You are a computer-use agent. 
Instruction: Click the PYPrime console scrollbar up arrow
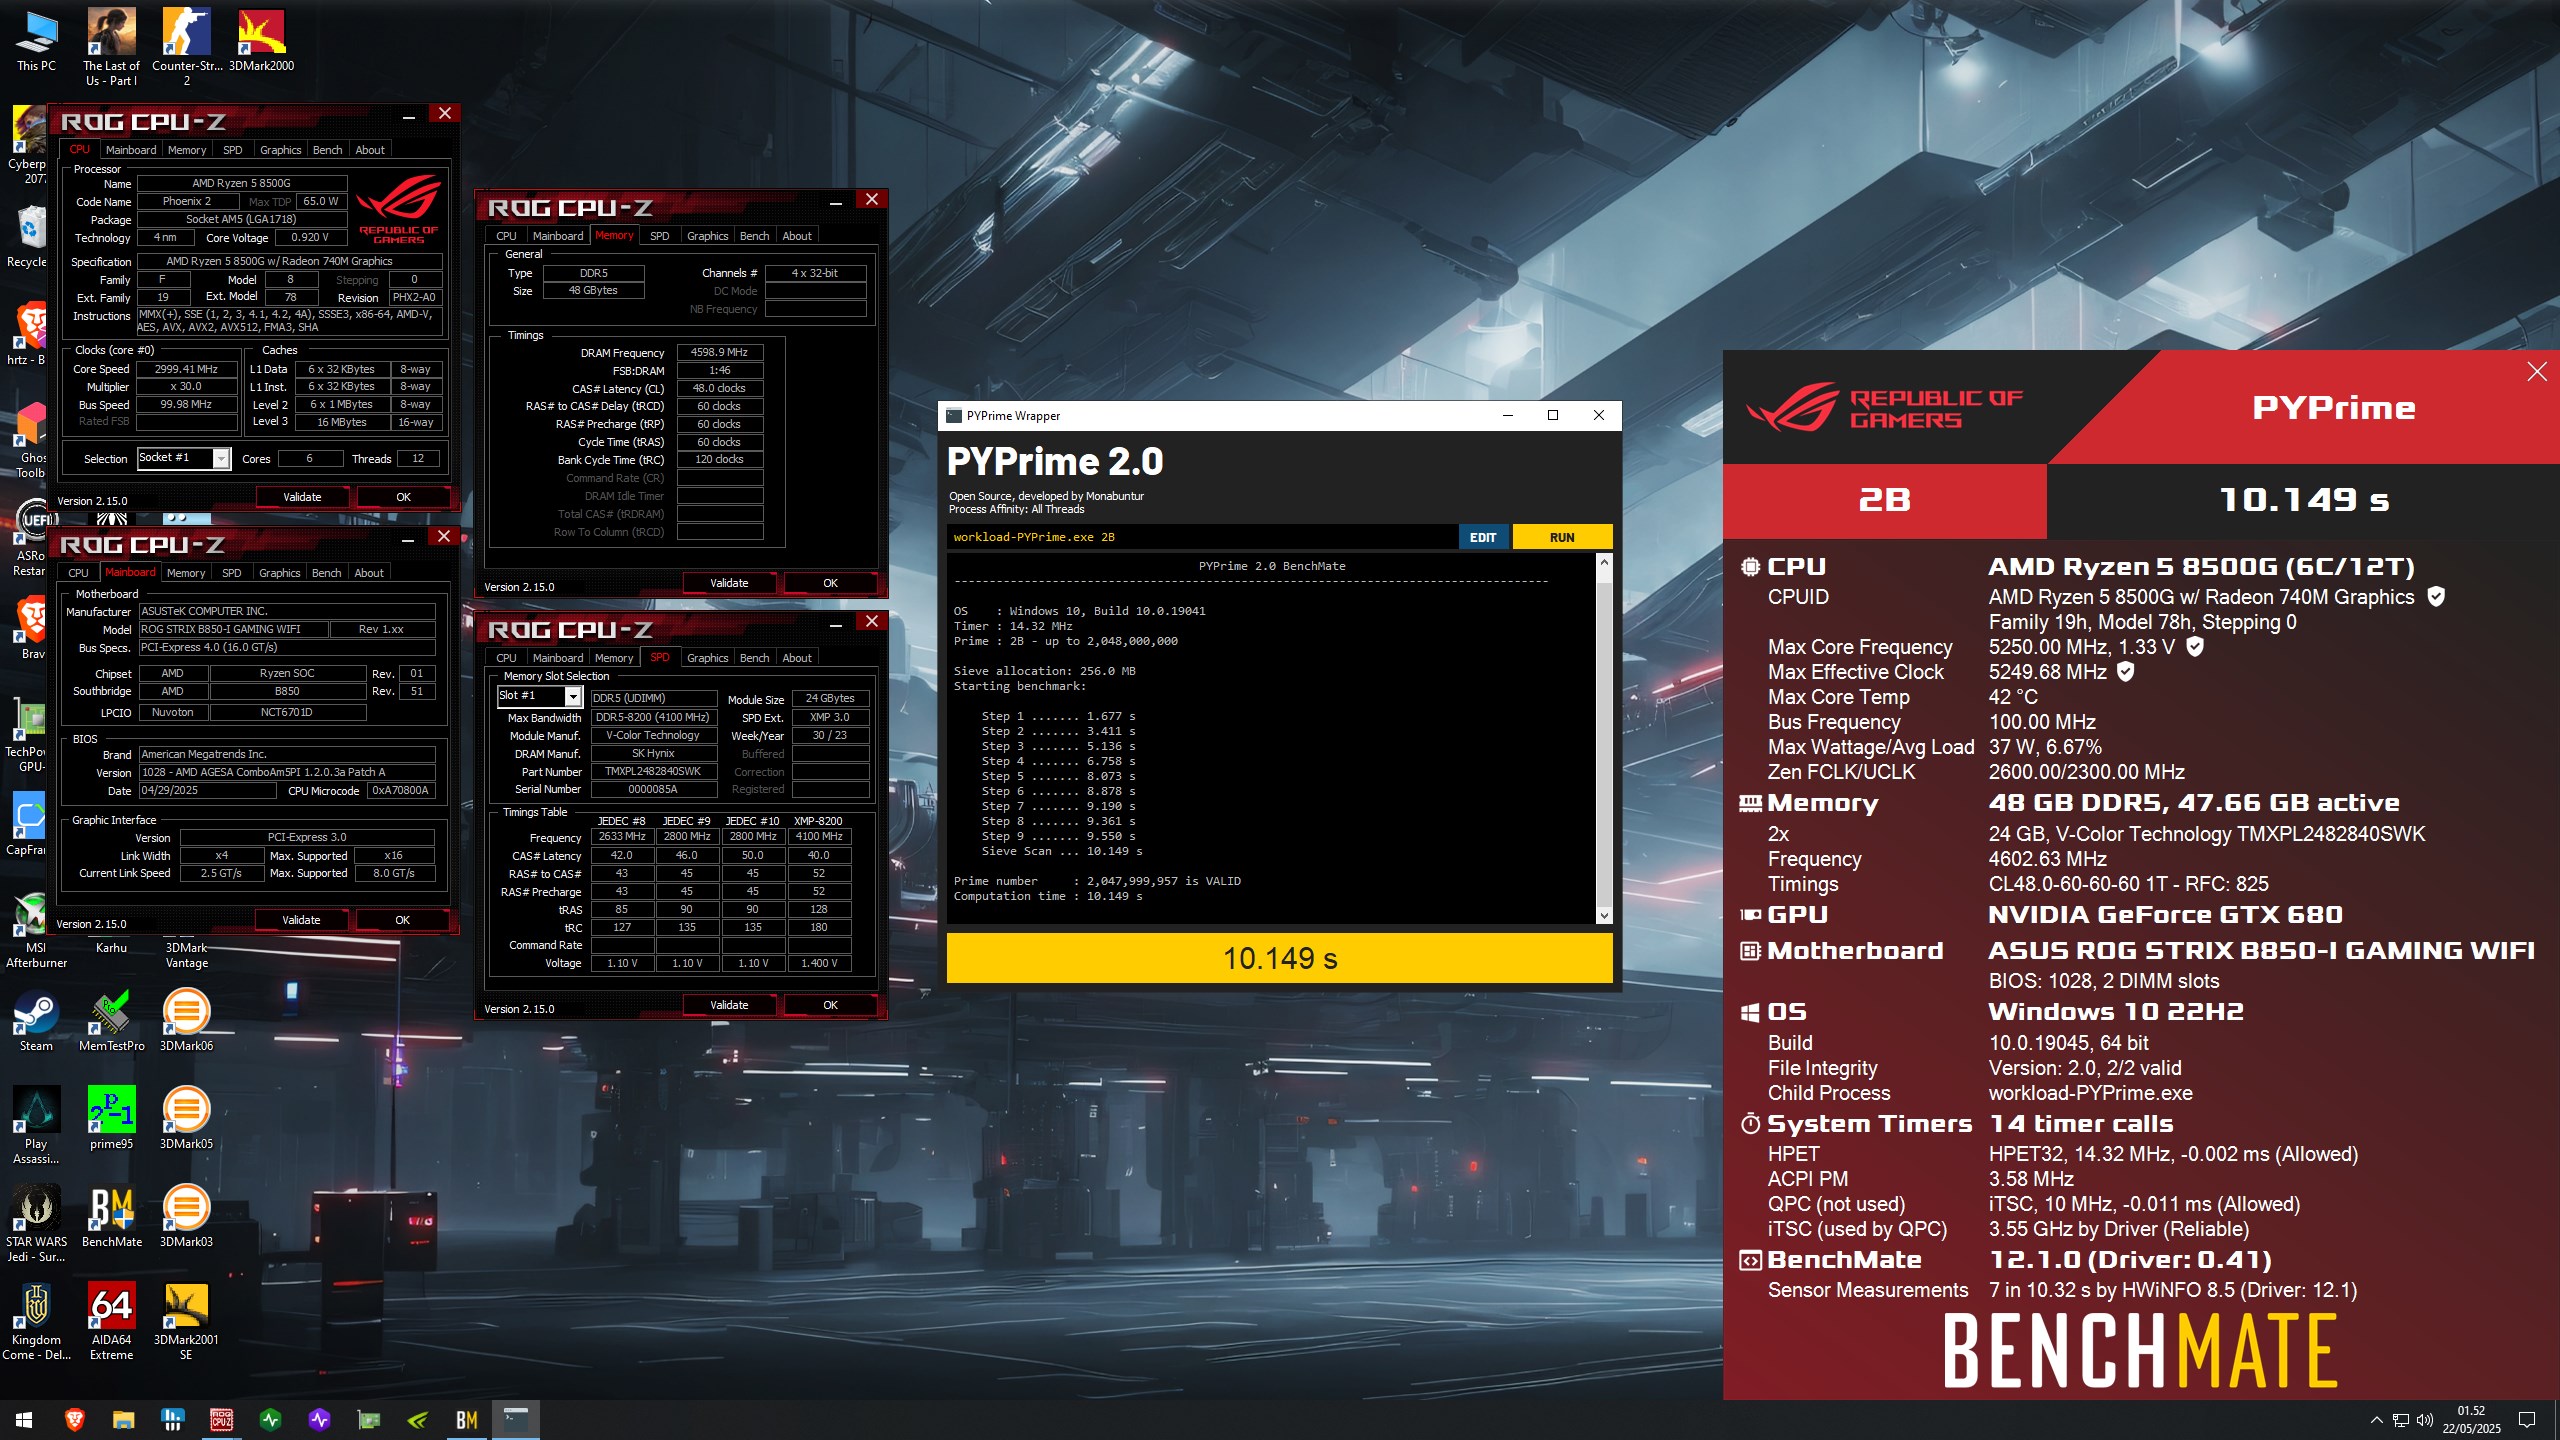coord(1604,563)
